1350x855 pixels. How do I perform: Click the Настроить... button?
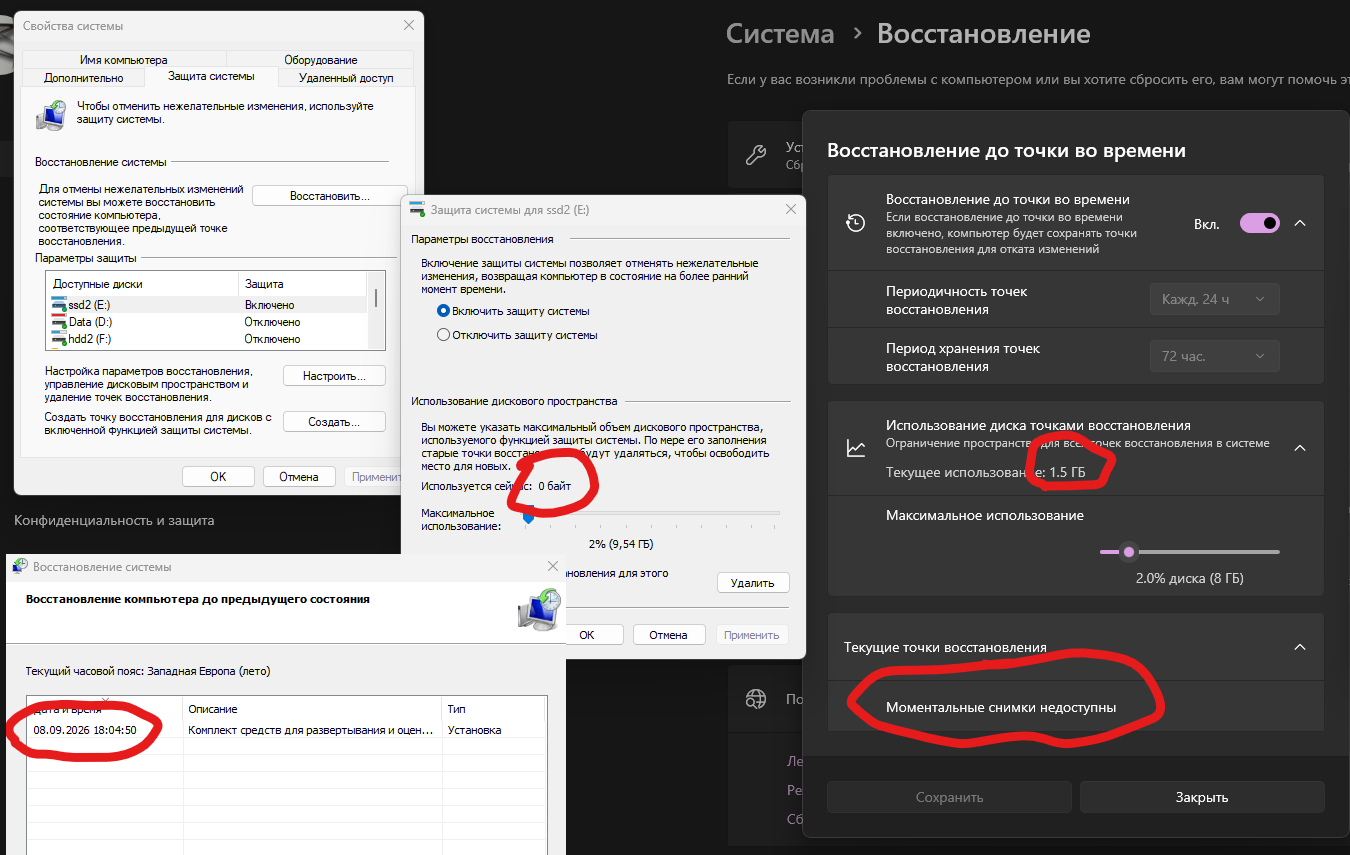(x=335, y=376)
